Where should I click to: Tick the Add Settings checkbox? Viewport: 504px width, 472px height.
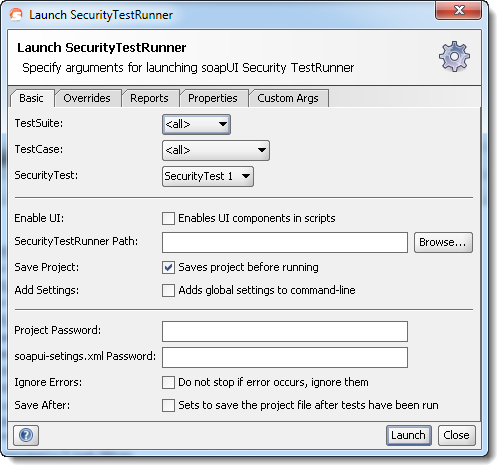click(168, 290)
